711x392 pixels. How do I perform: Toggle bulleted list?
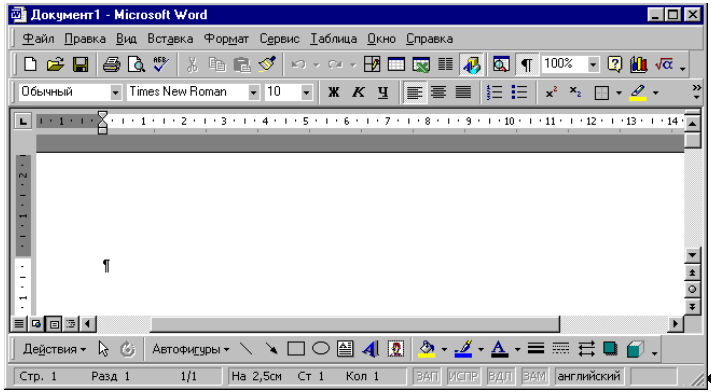point(519,93)
